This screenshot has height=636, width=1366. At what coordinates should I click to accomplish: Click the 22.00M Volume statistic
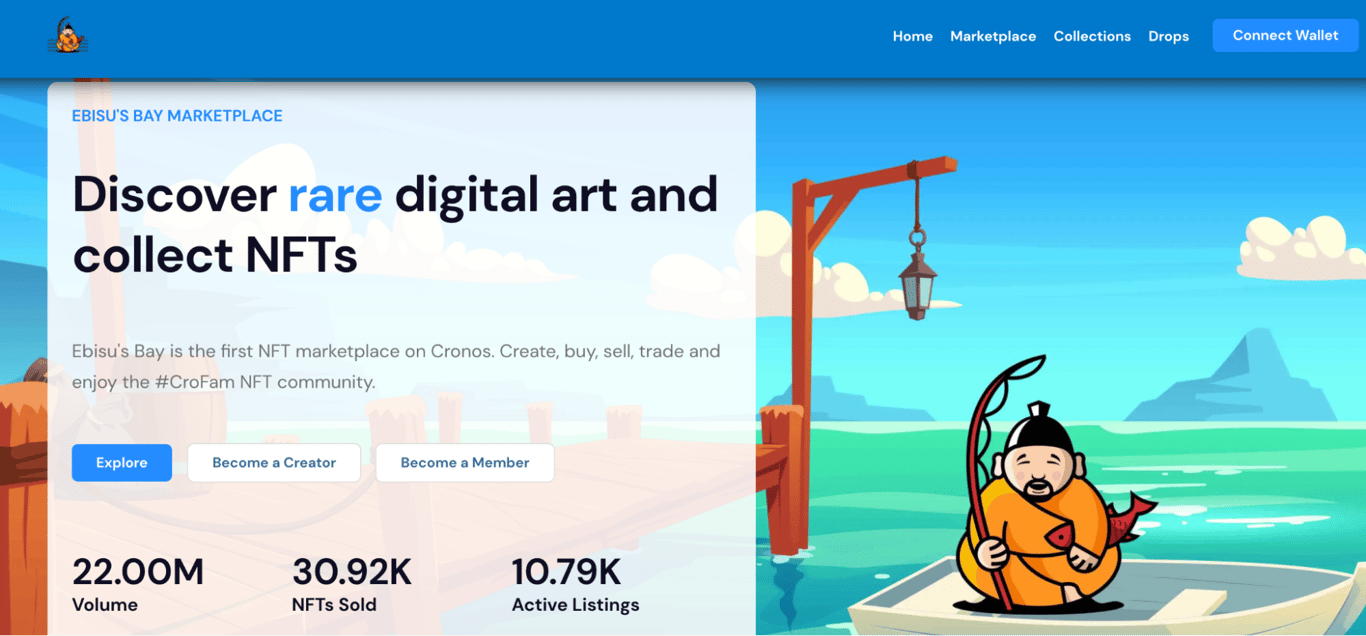138,584
